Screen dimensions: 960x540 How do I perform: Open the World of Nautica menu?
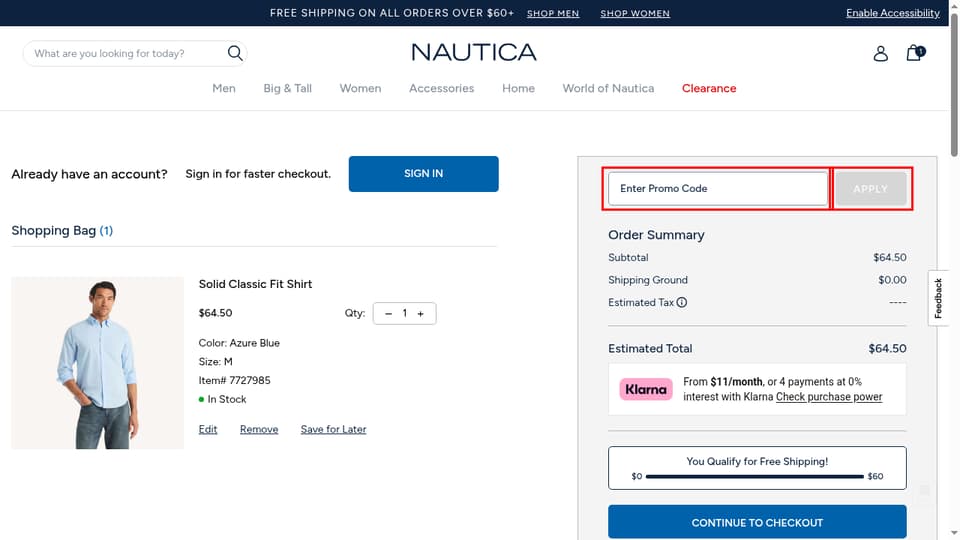pyautogui.click(x=609, y=88)
